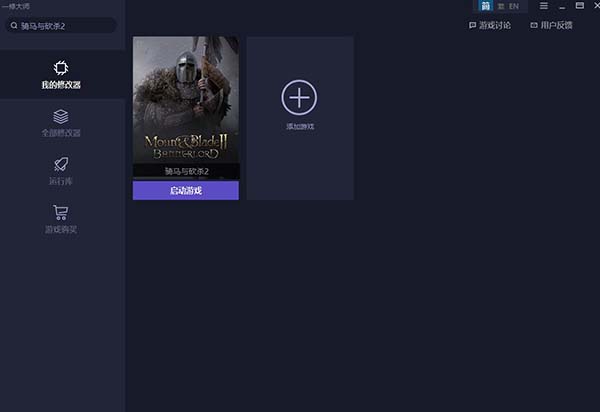
Task: Open 游戏购买 cart icon
Action: [61, 212]
